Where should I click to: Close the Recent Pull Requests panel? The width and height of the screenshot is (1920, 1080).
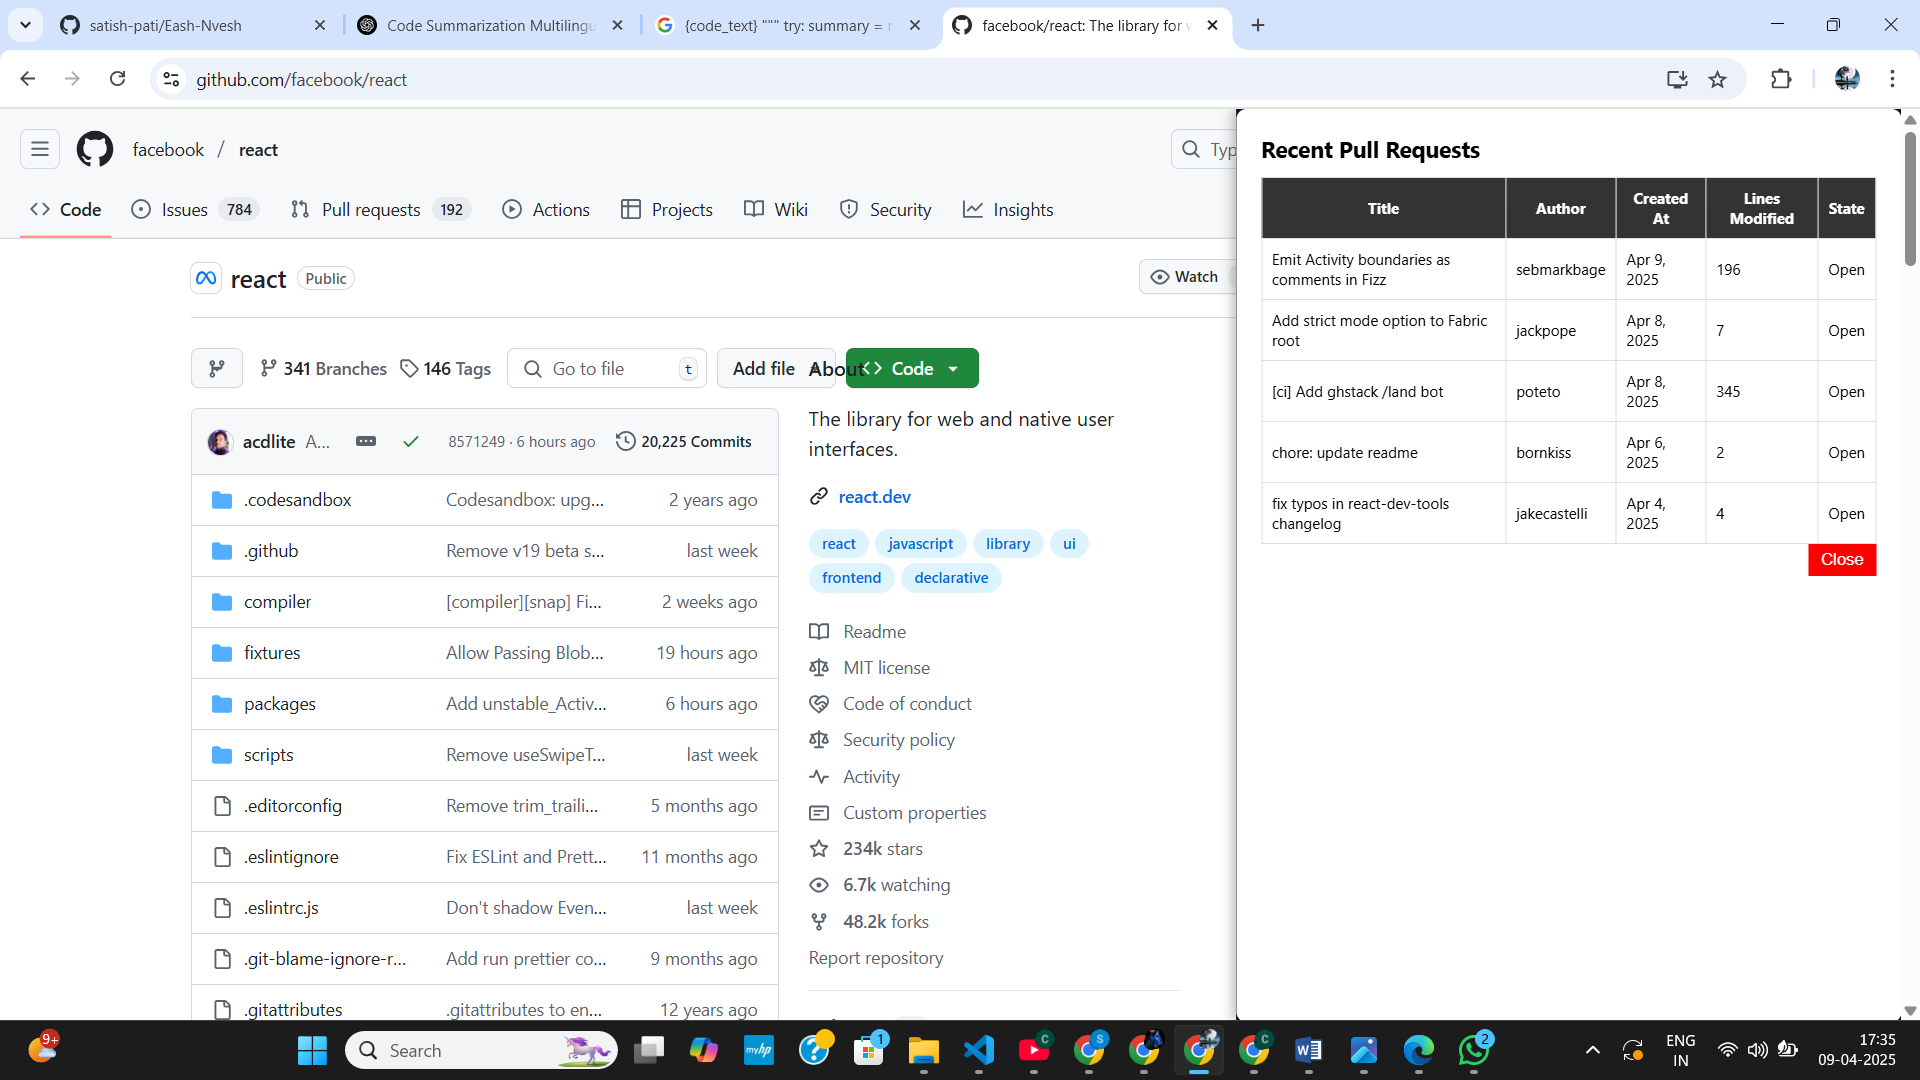point(1842,559)
